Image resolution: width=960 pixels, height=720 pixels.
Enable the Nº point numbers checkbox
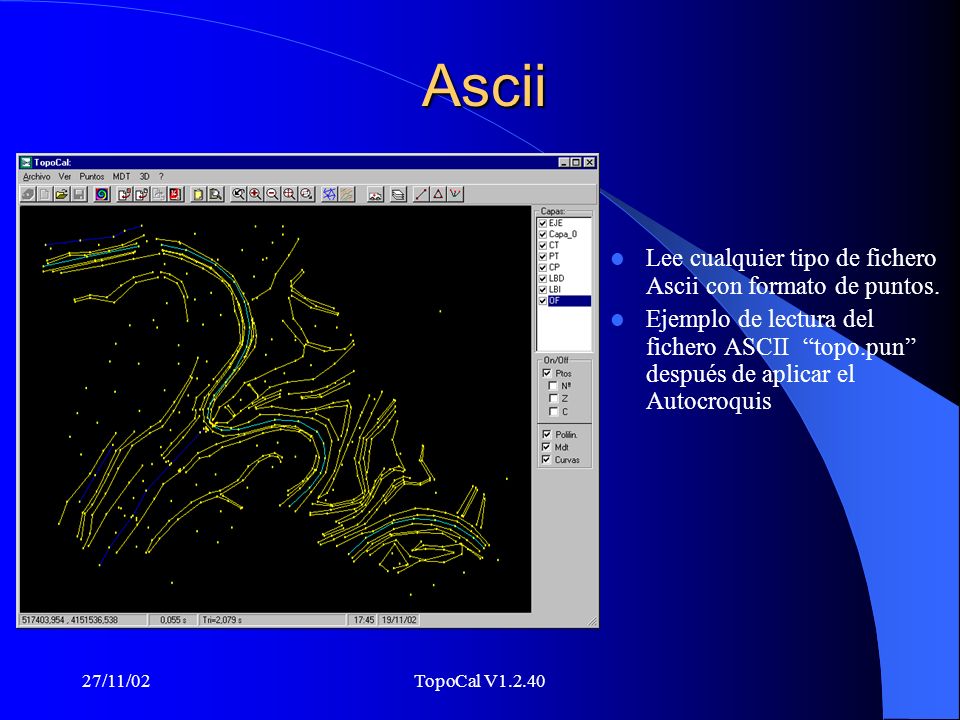(x=553, y=386)
